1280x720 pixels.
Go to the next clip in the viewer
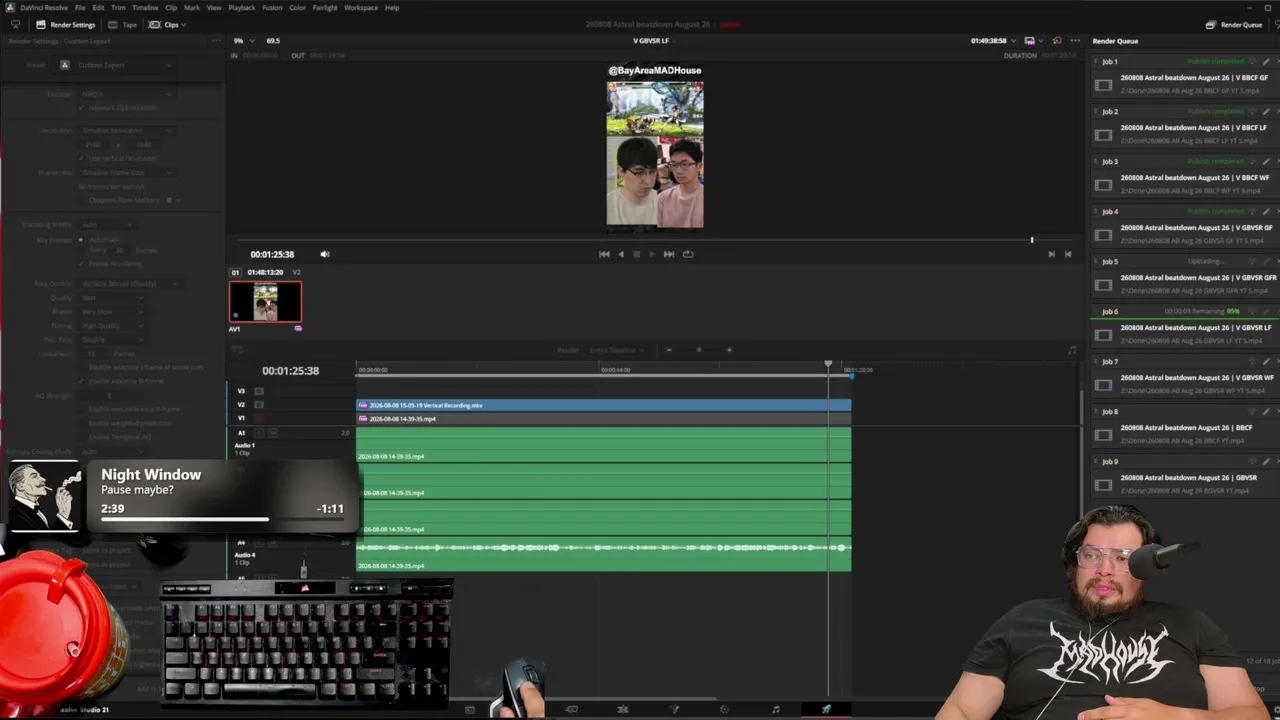click(x=1051, y=254)
